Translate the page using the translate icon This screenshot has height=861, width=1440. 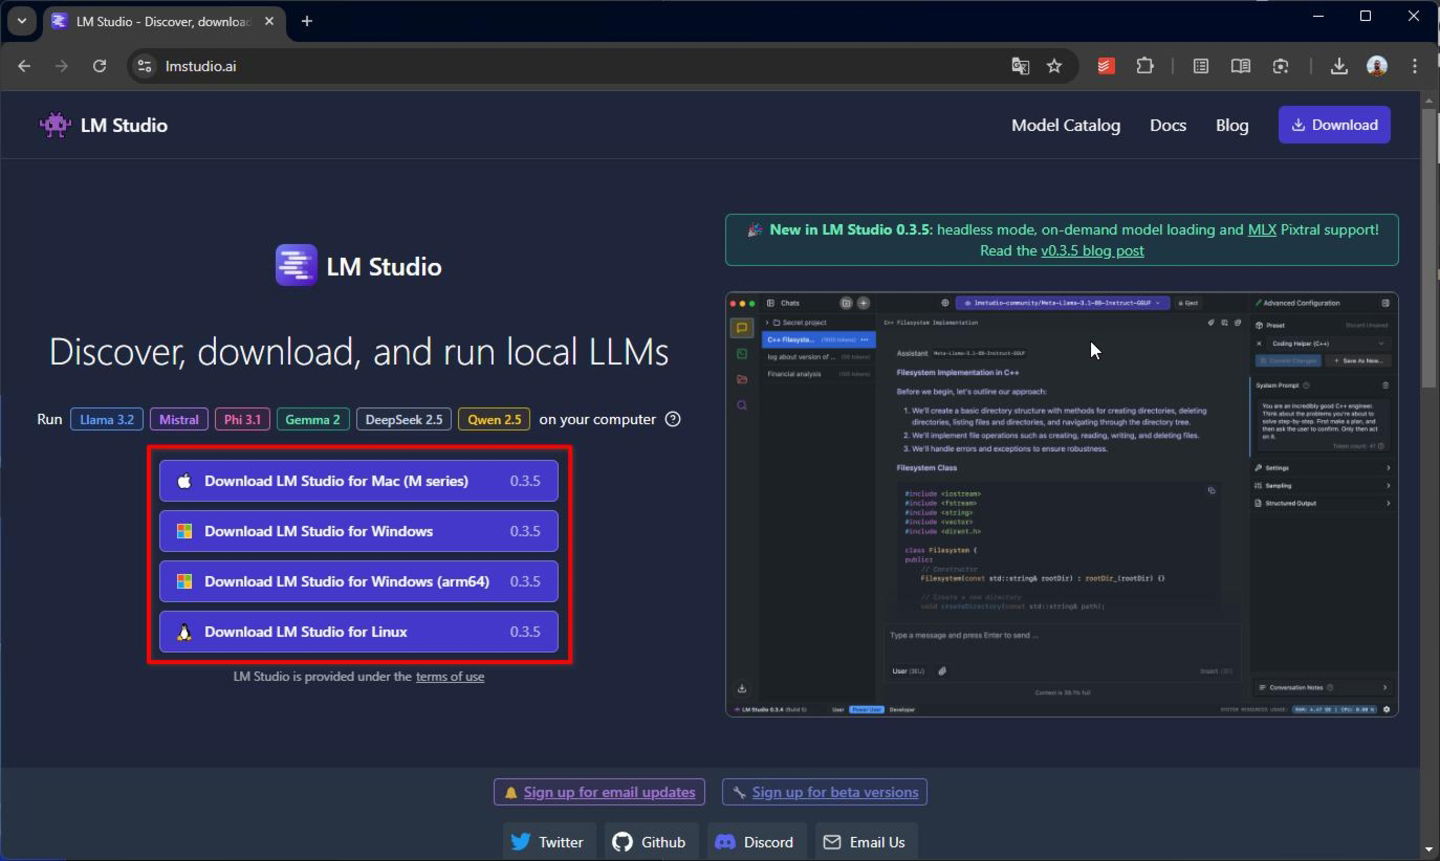(1020, 65)
